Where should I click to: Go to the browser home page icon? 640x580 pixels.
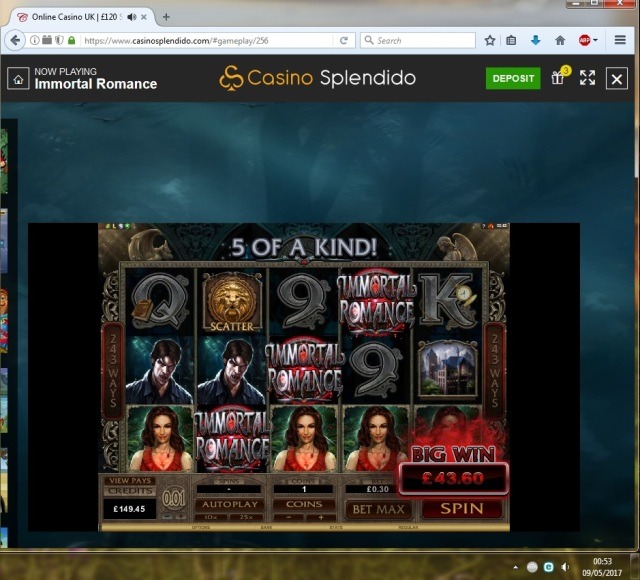[x=560, y=40]
